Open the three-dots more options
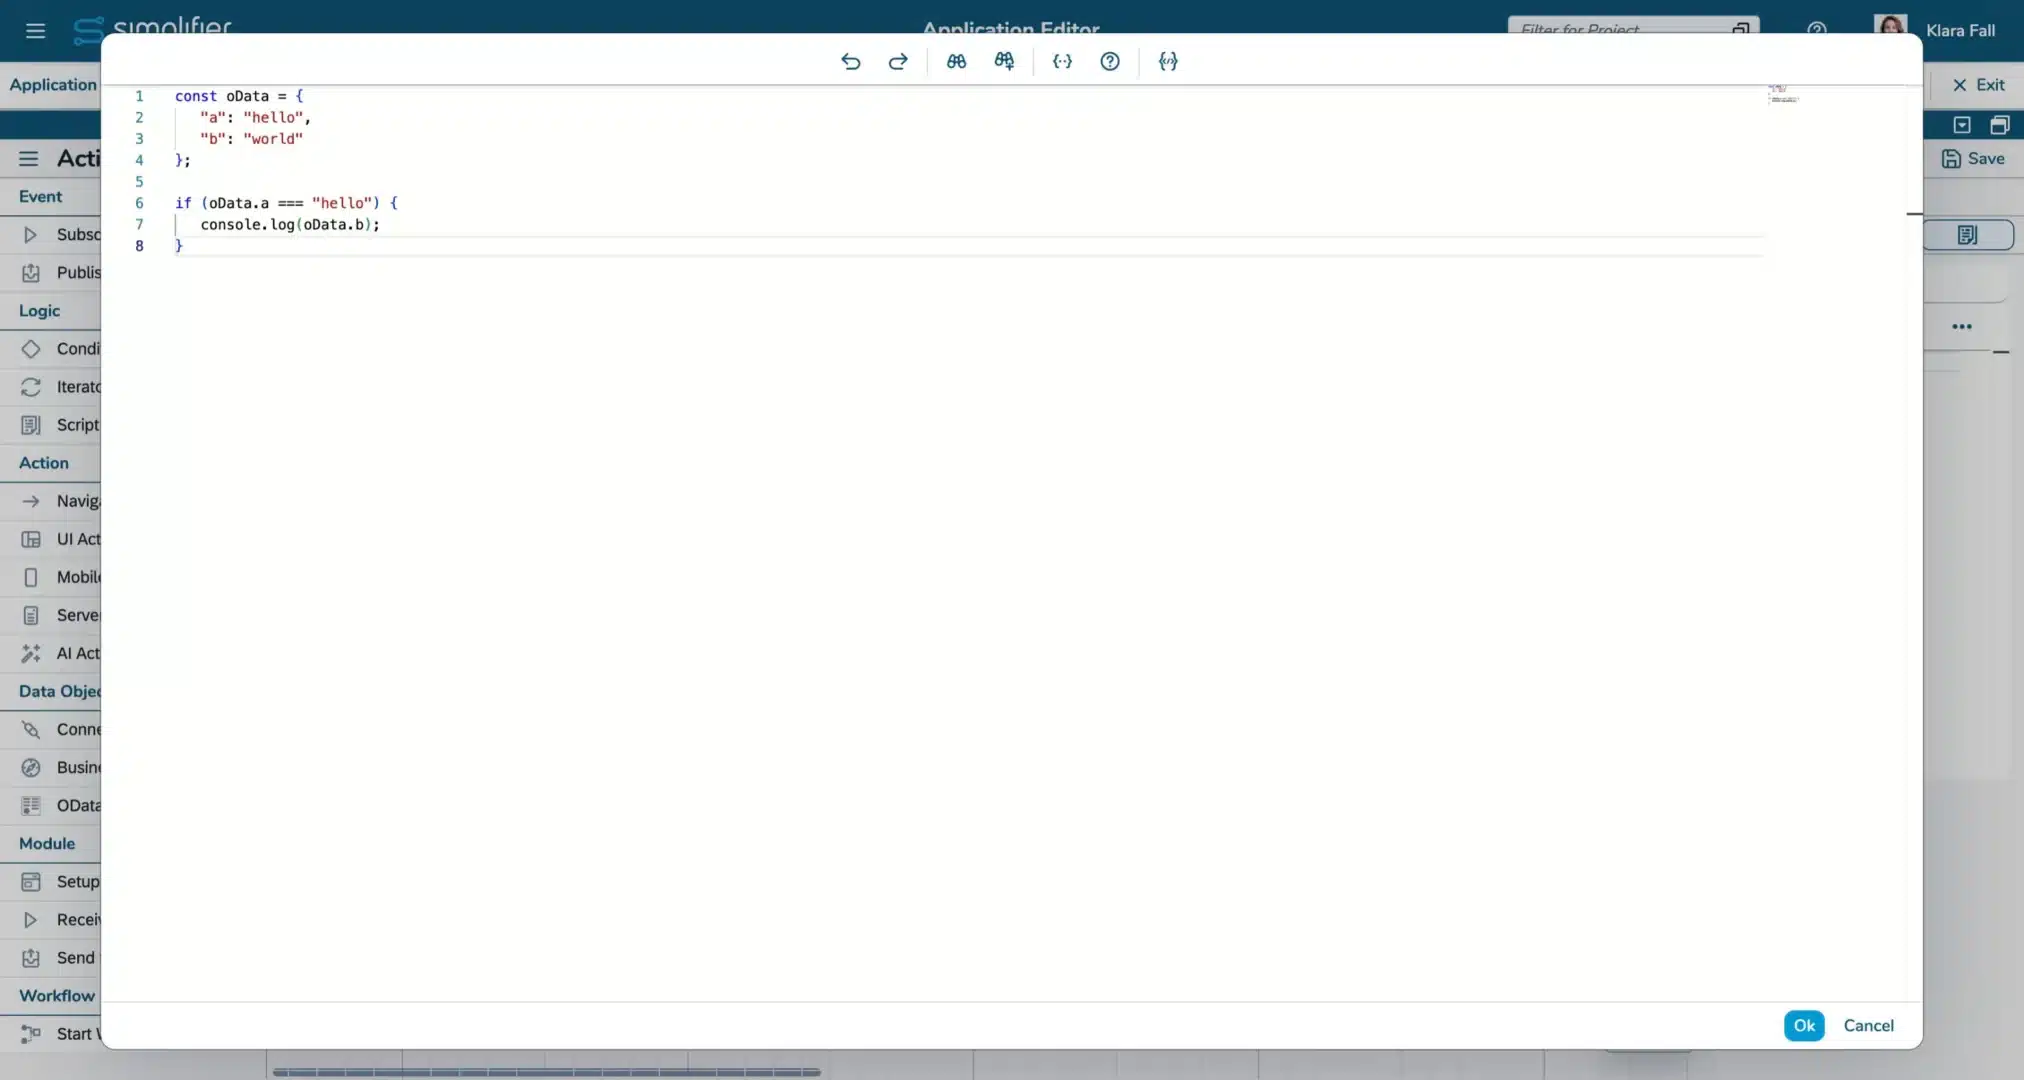 pos(1962,327)
